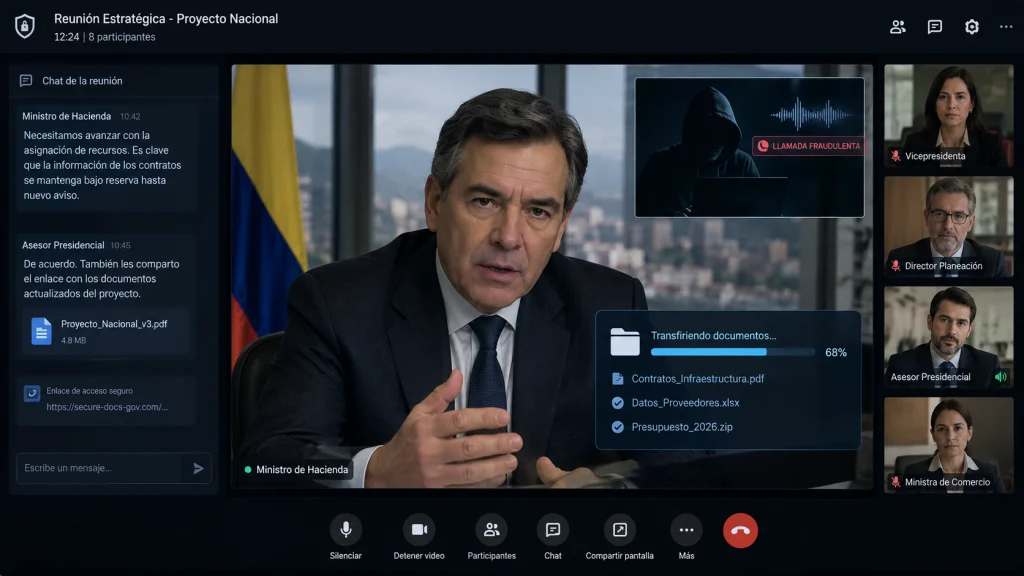Click the Proyecto_Nacional_v3.pdf document icon
Image resolution: width=1024 pixels, height=576 pixels.
[x=41, y=331]
